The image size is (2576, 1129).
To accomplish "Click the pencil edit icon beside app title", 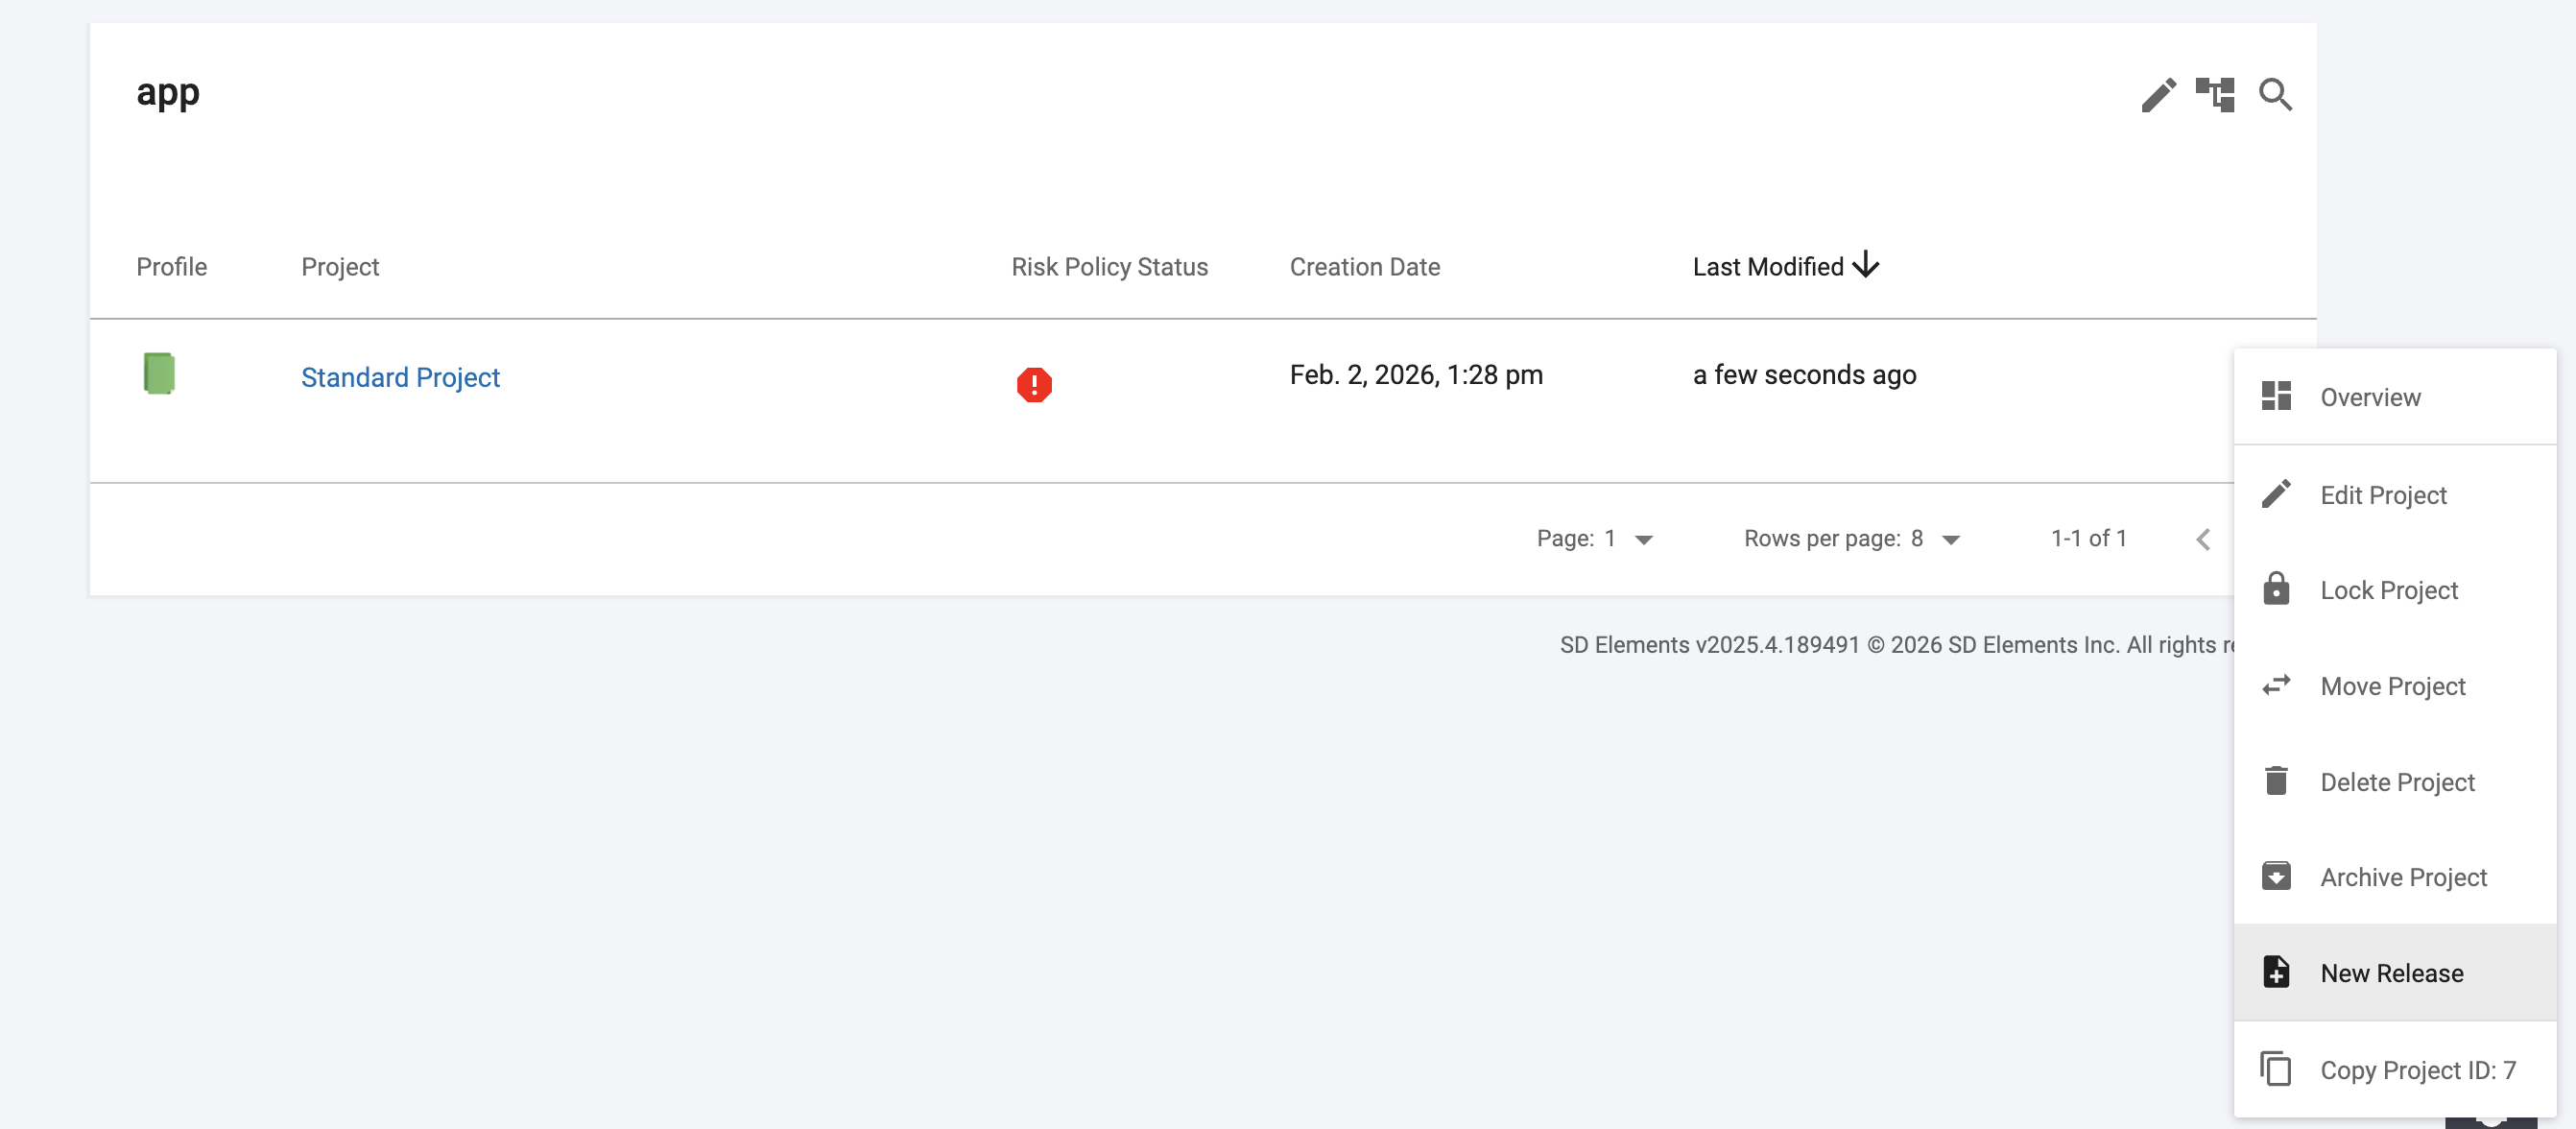I will click(2158, 95).
